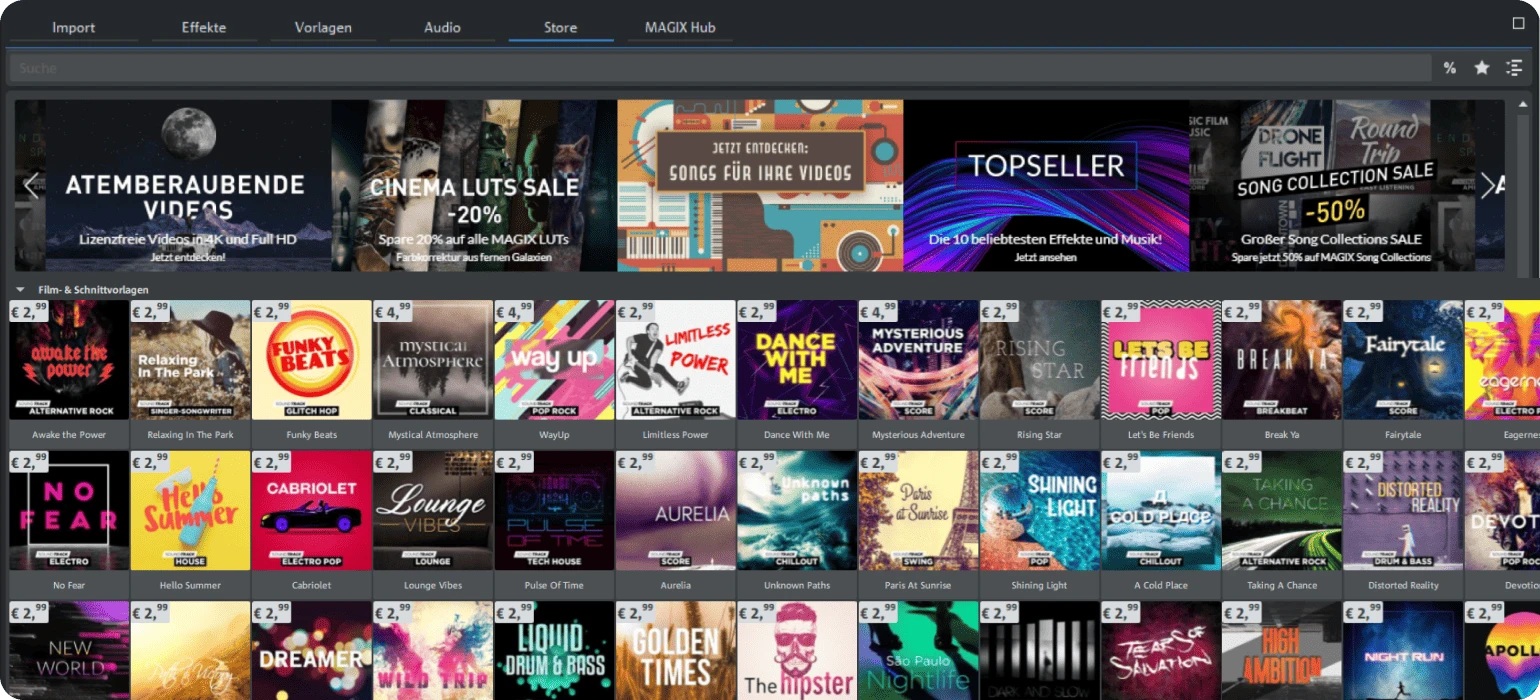The height and width of the screenshot is (700, 1540).
Task: Click the star favorites icon
Action: [1482, 68]
